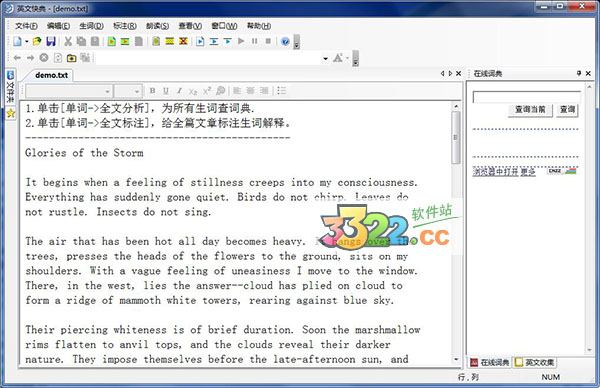Switch to the 英文收集 tab
Viewport: 600px width, 388px height.
click(x=535, y=362)
